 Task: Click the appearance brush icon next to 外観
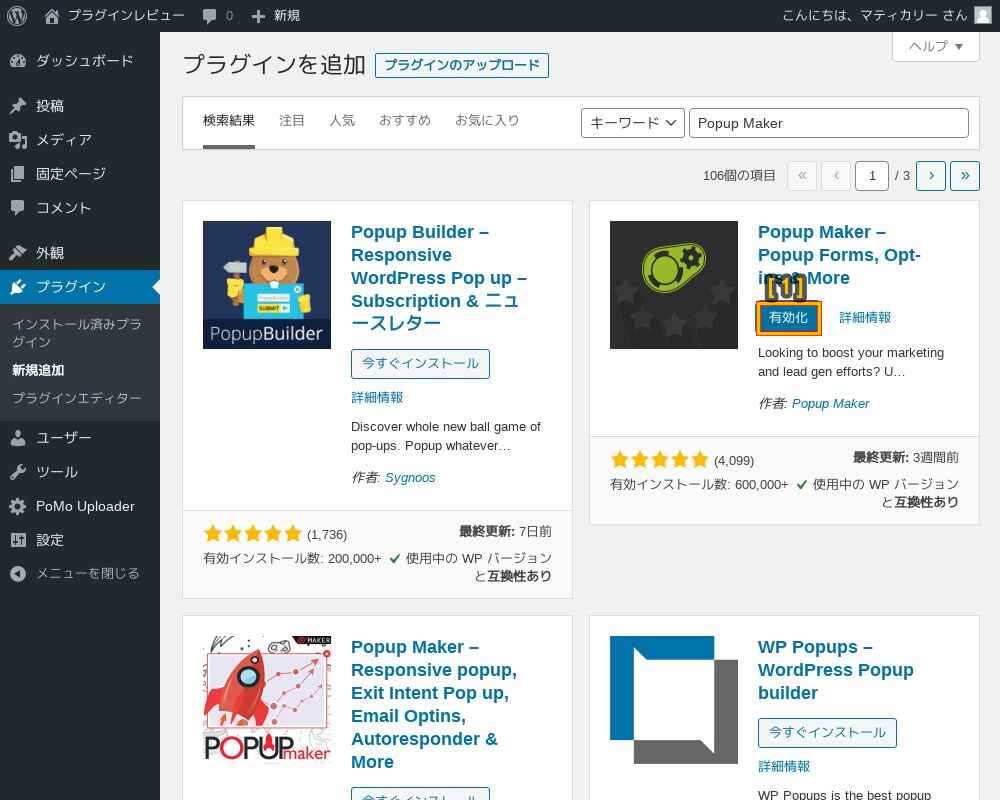click(18, 253)
